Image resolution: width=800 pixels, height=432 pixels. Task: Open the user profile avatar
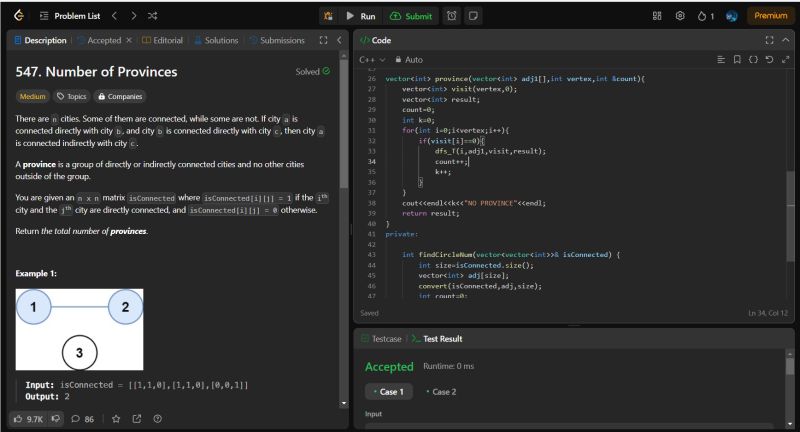732,16
